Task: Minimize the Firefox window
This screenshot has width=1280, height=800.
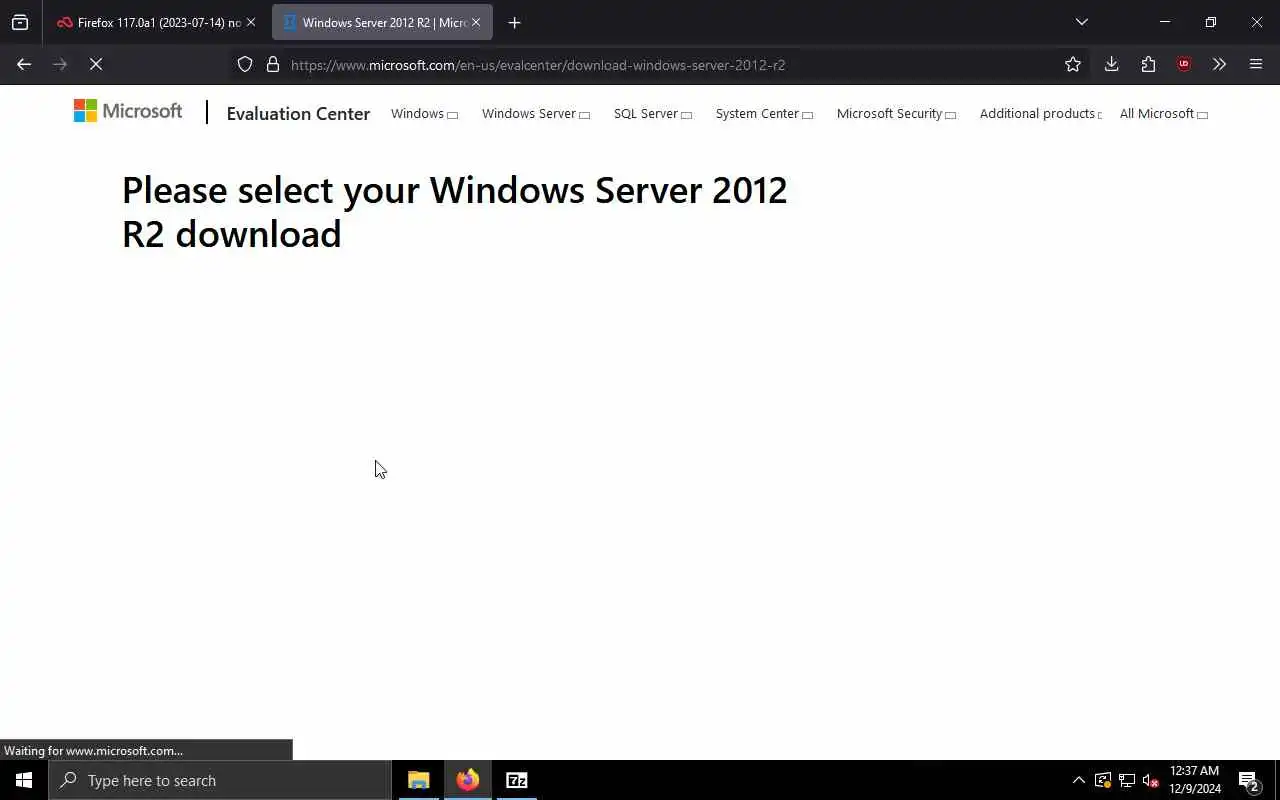Action: (1164, 22)
